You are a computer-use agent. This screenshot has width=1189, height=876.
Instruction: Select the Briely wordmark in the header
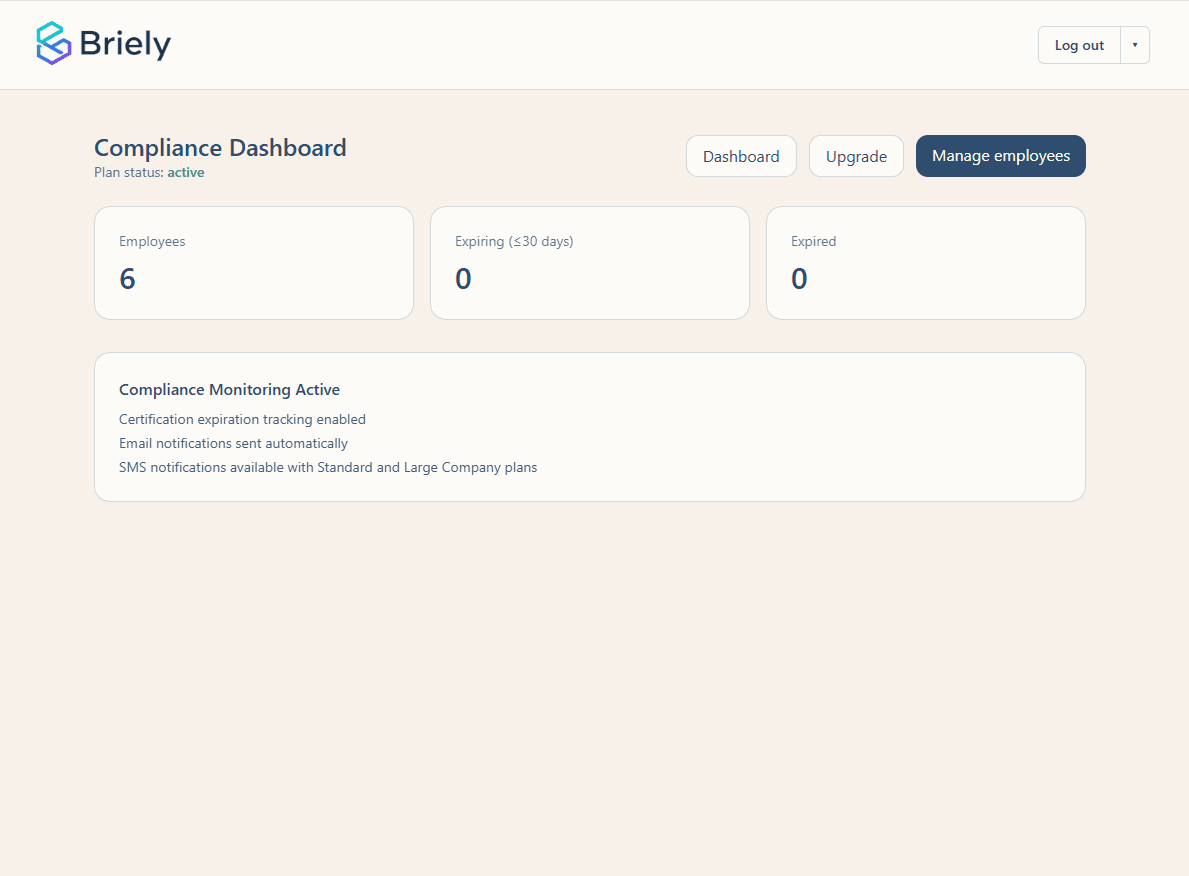[x=126, y=43]
